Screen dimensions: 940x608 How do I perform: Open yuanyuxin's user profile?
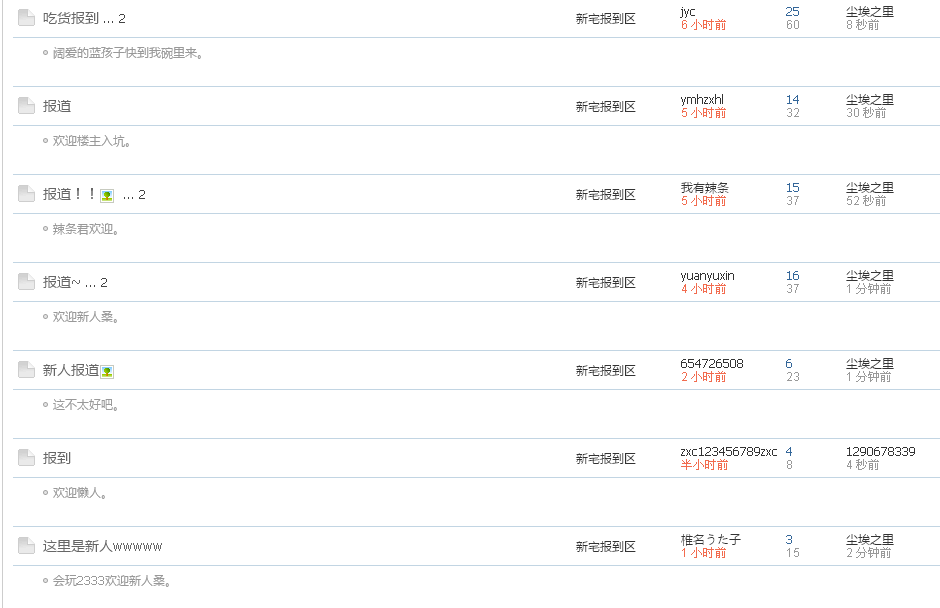707,276
